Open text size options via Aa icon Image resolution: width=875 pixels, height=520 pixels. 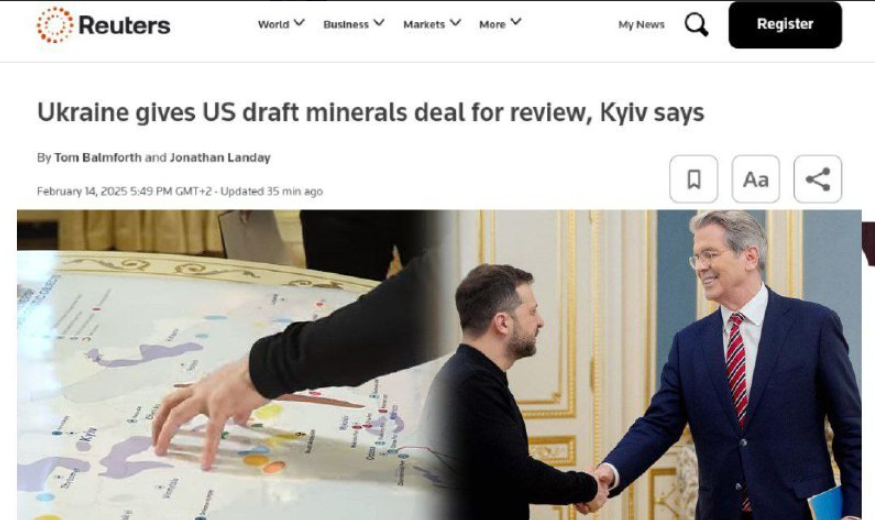coord(756,179)
